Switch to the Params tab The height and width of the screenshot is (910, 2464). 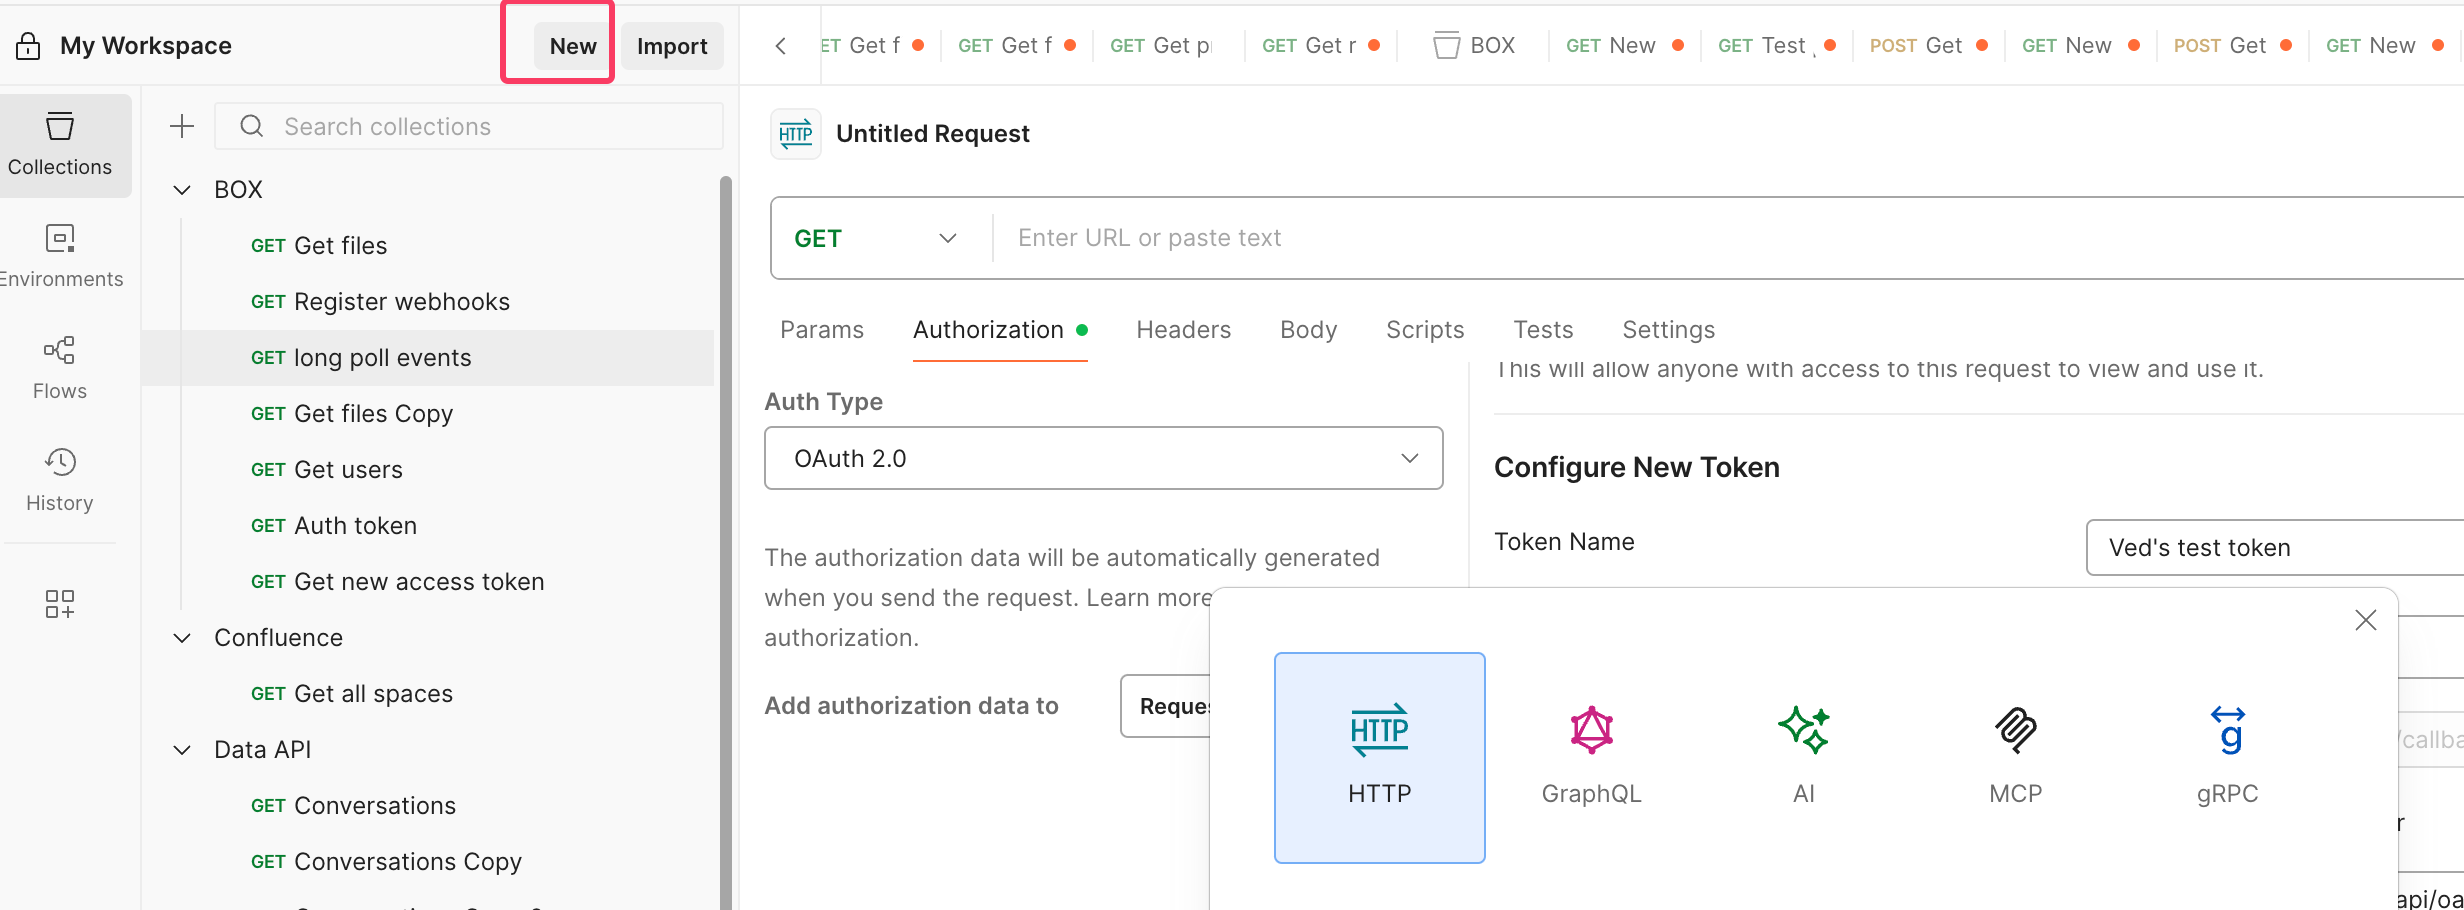tap(822, 330)
